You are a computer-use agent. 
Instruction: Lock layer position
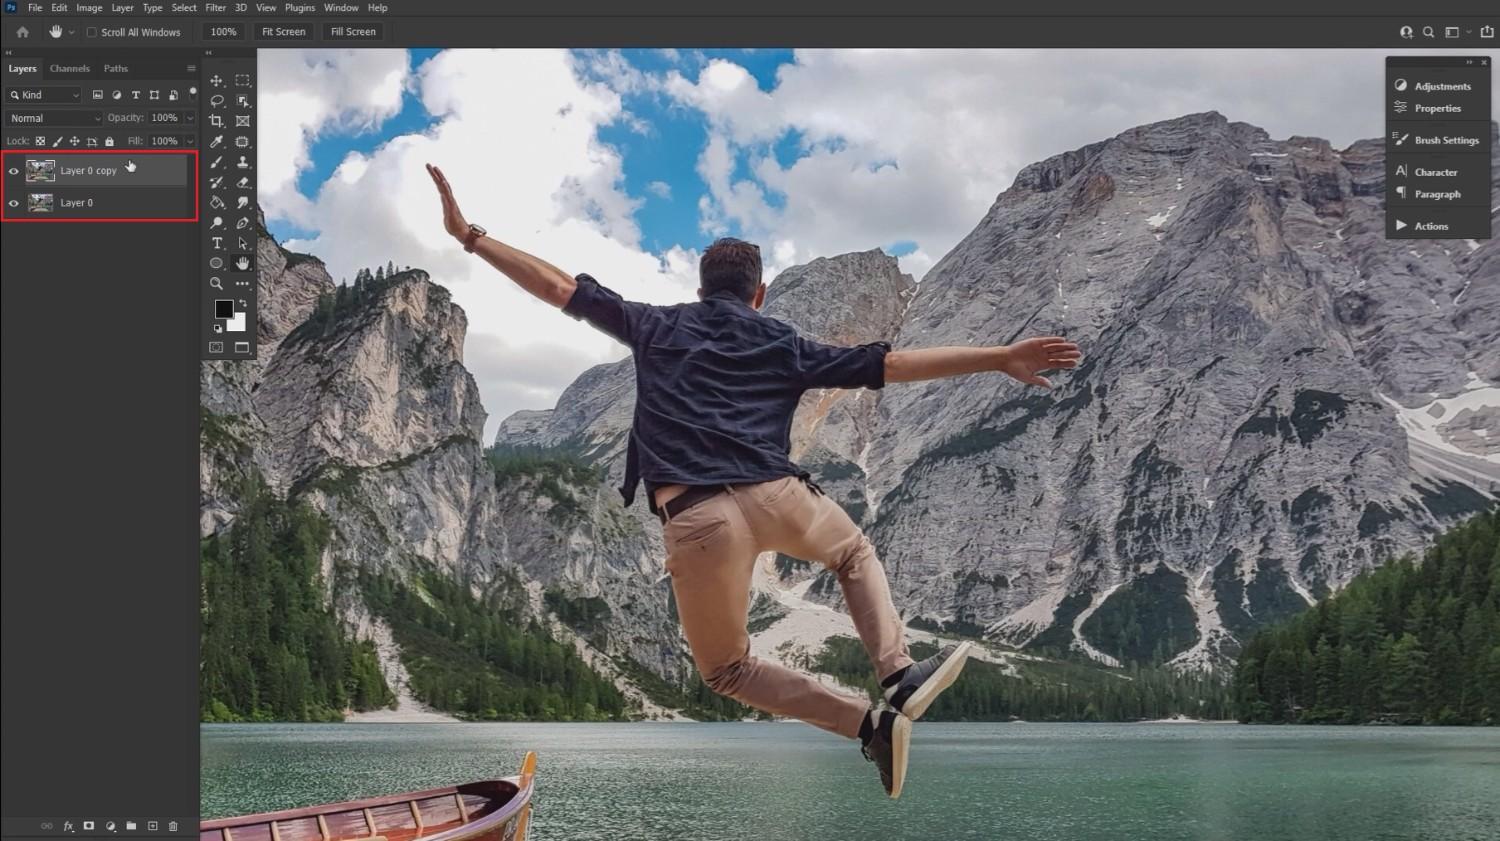[74, 141]
